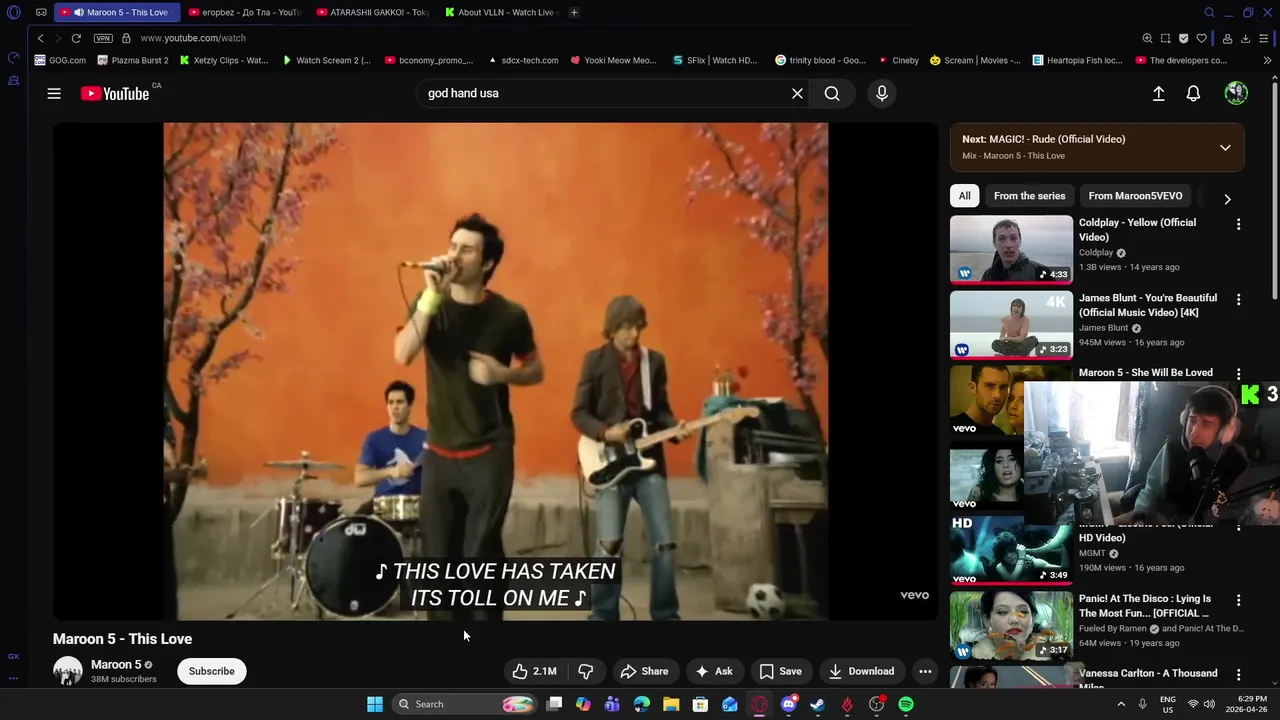This screenshot has width=1280, height=720.
Task: Open Maroon 5 channel avatar
Action: click(x=68, y=671)
